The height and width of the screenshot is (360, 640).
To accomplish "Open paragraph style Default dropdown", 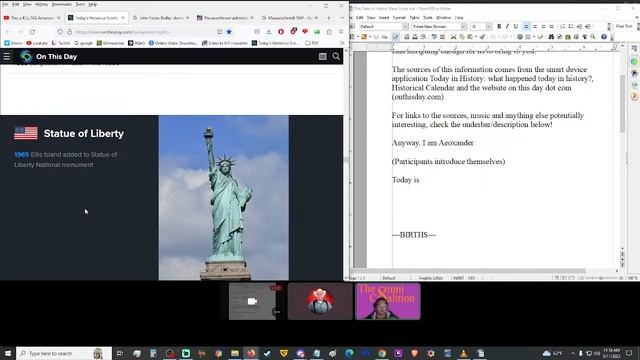I will click(x=405, y=27).
